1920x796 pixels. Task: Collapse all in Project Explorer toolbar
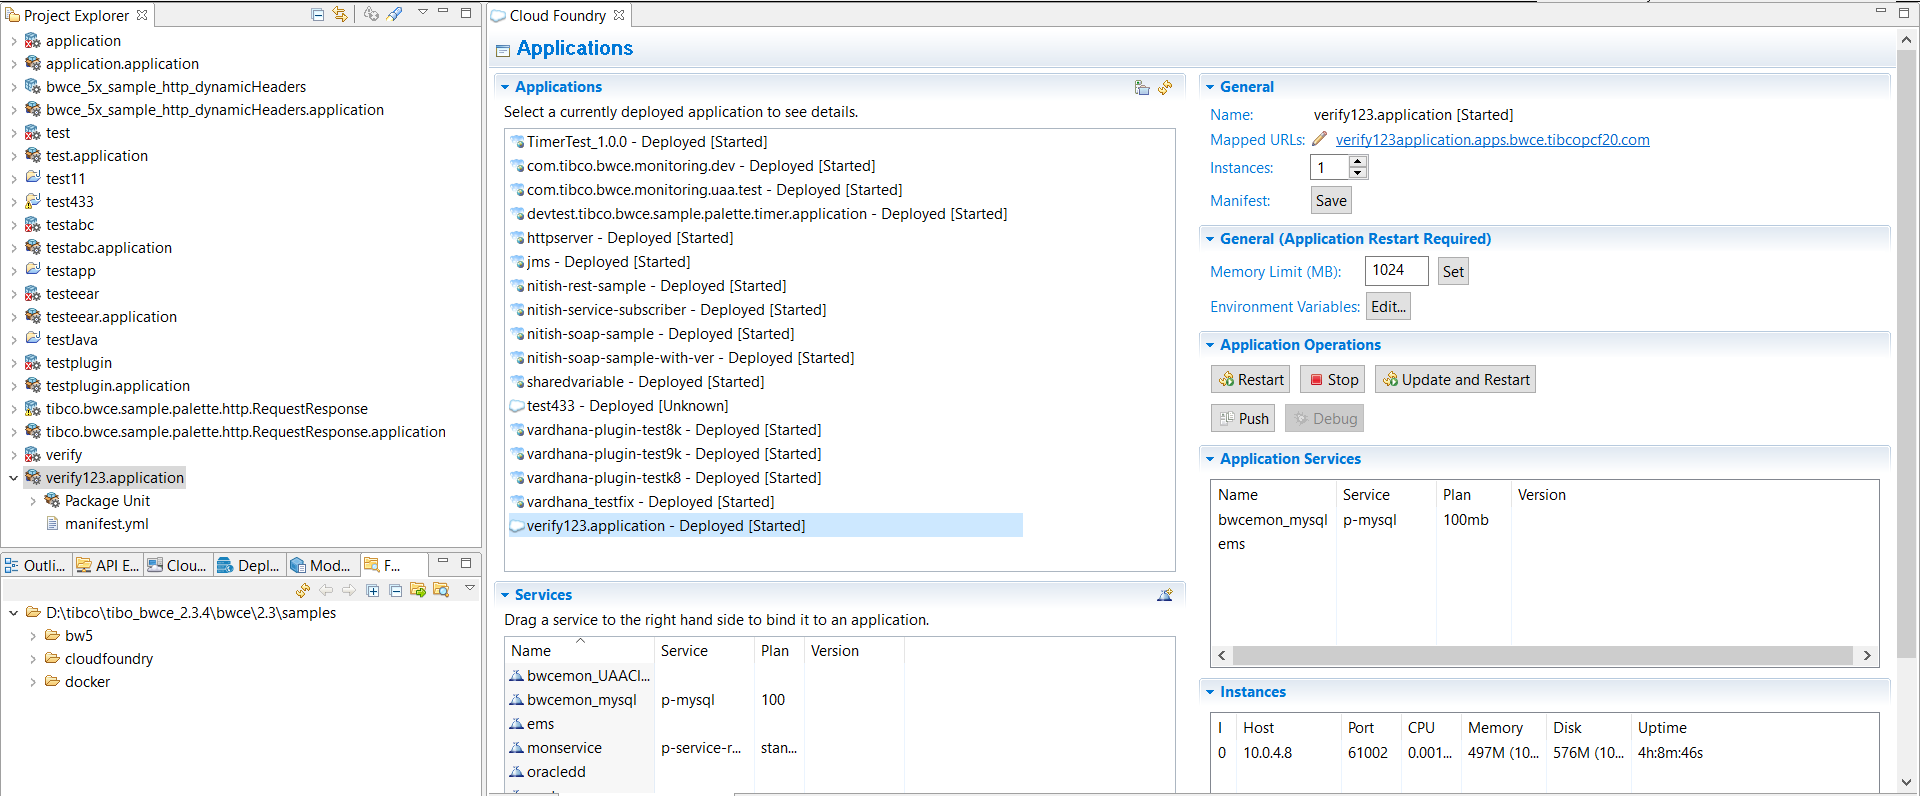pyautogui.click(x=317, y=14)
